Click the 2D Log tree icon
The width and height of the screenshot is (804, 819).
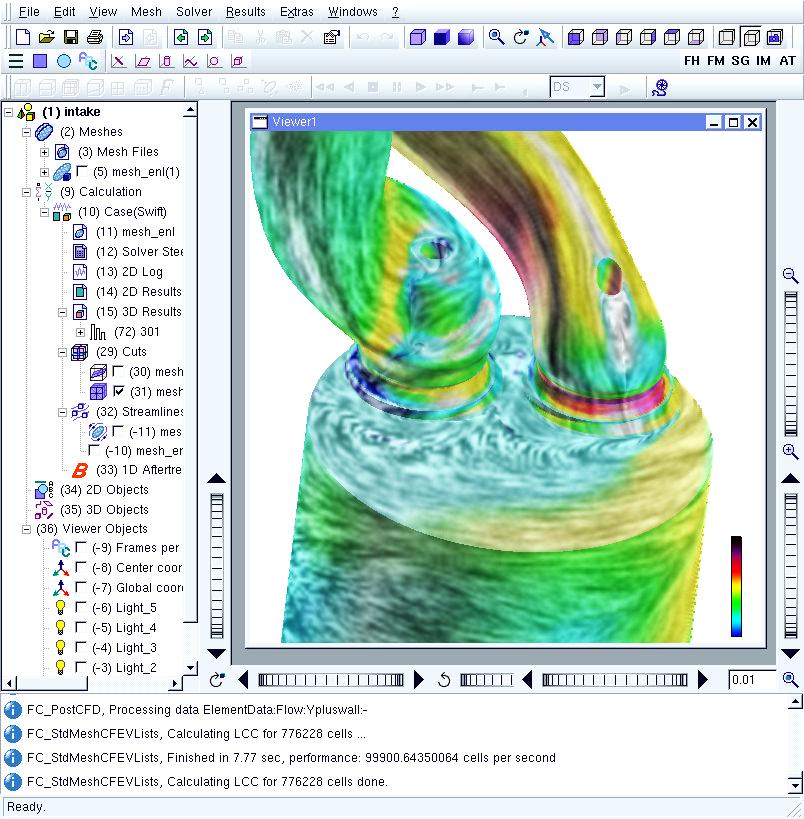tap(81, 272)
